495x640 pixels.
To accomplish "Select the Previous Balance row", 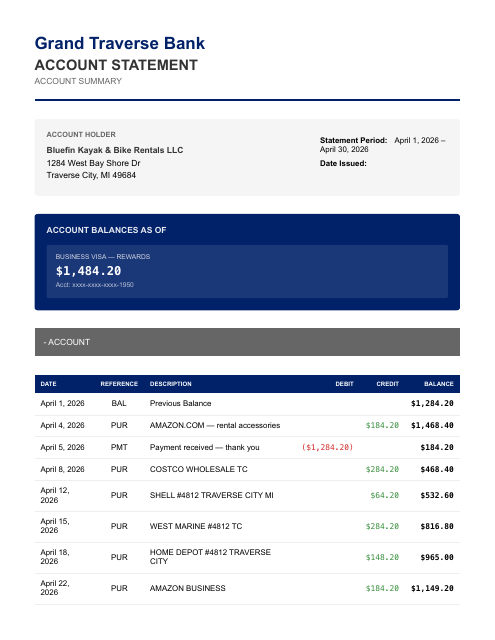I will point(247,404).
